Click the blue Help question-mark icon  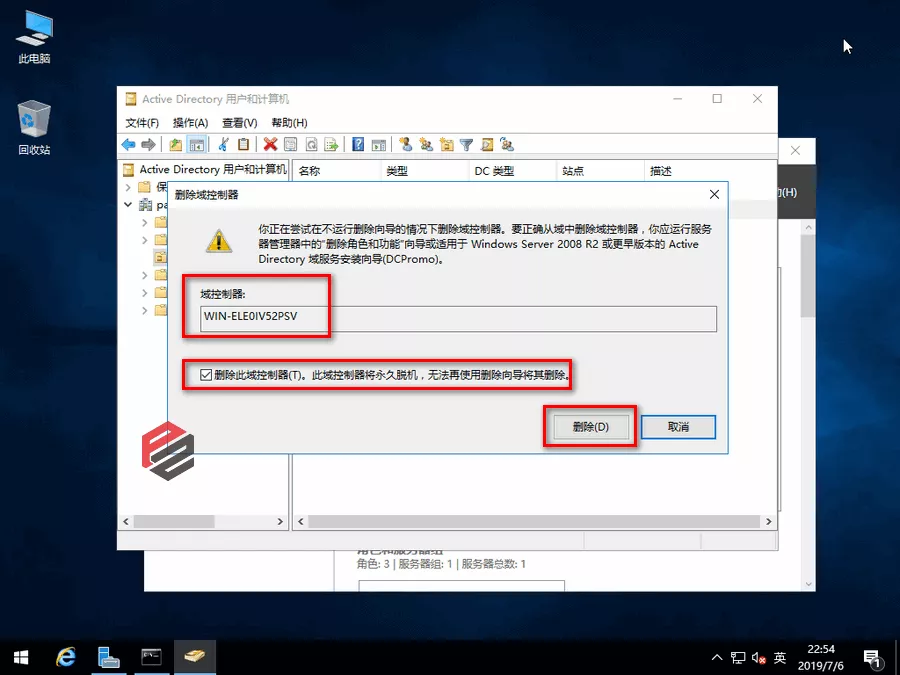[x=357, y=144]
